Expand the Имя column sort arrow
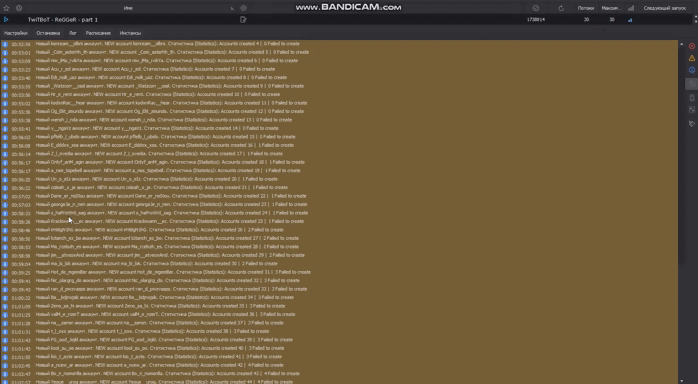The height and width of the screenshot is (384, 698). [232, 8]
